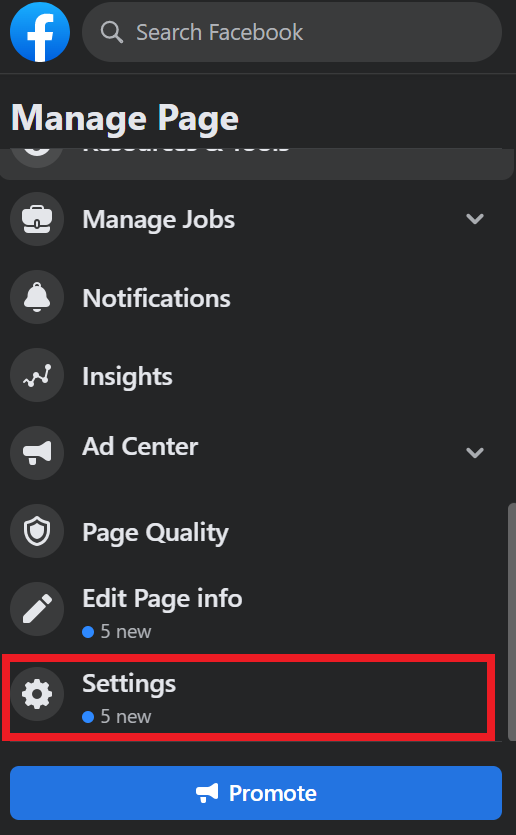Image resolution: width=516 pixels, height=835 pixels.
Task: Open the Settings gear icon
Action: [x=37, y=694]
